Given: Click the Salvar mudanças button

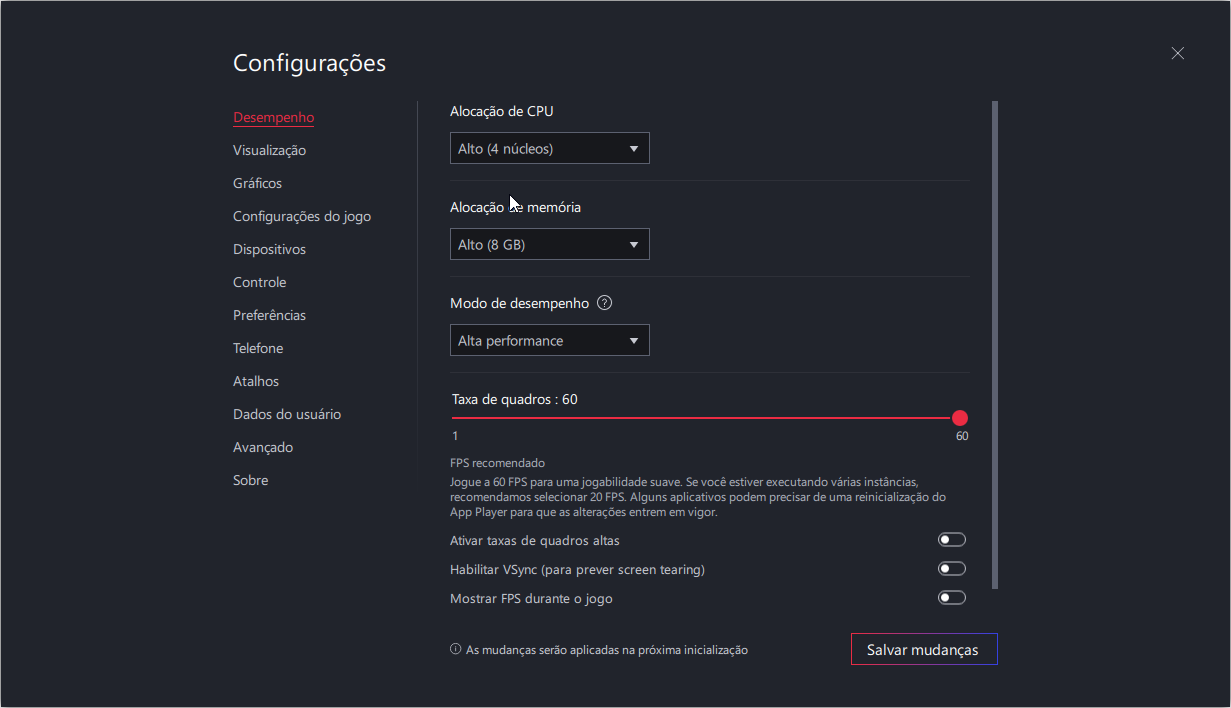Looking at the screenshot, I should pos(923,649).
